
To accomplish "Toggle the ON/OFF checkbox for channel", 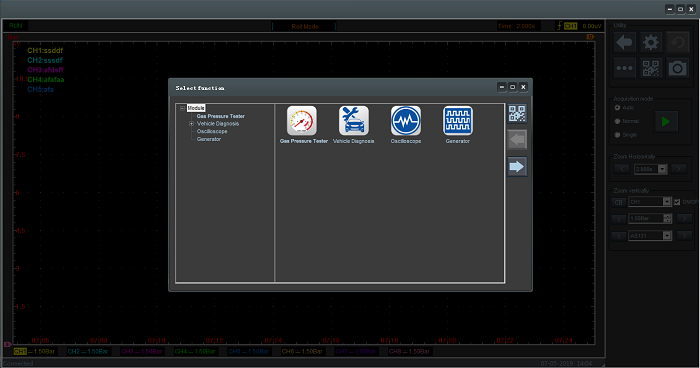I will (677, 202).
